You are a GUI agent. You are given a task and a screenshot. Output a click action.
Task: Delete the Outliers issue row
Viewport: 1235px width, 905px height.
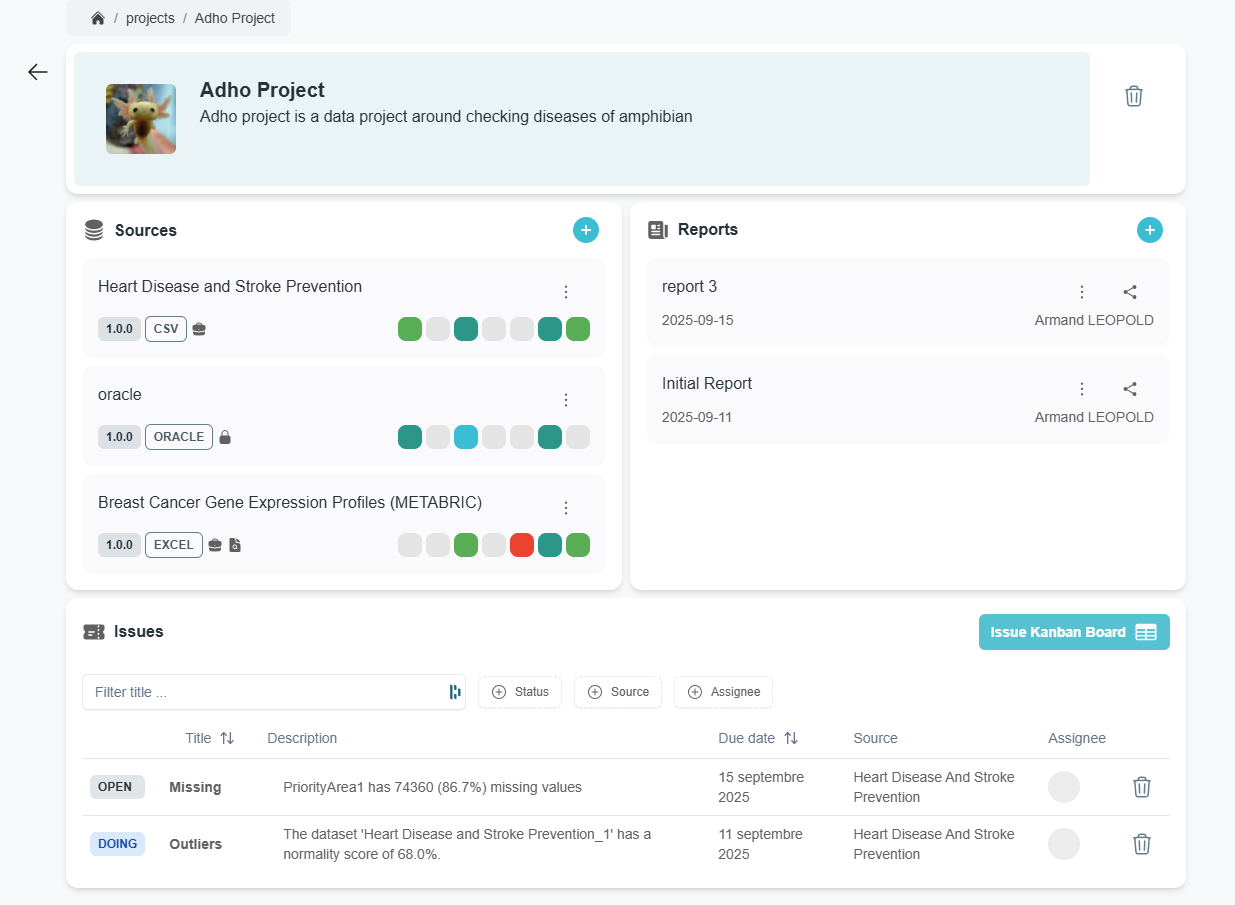pos(1141,844)
